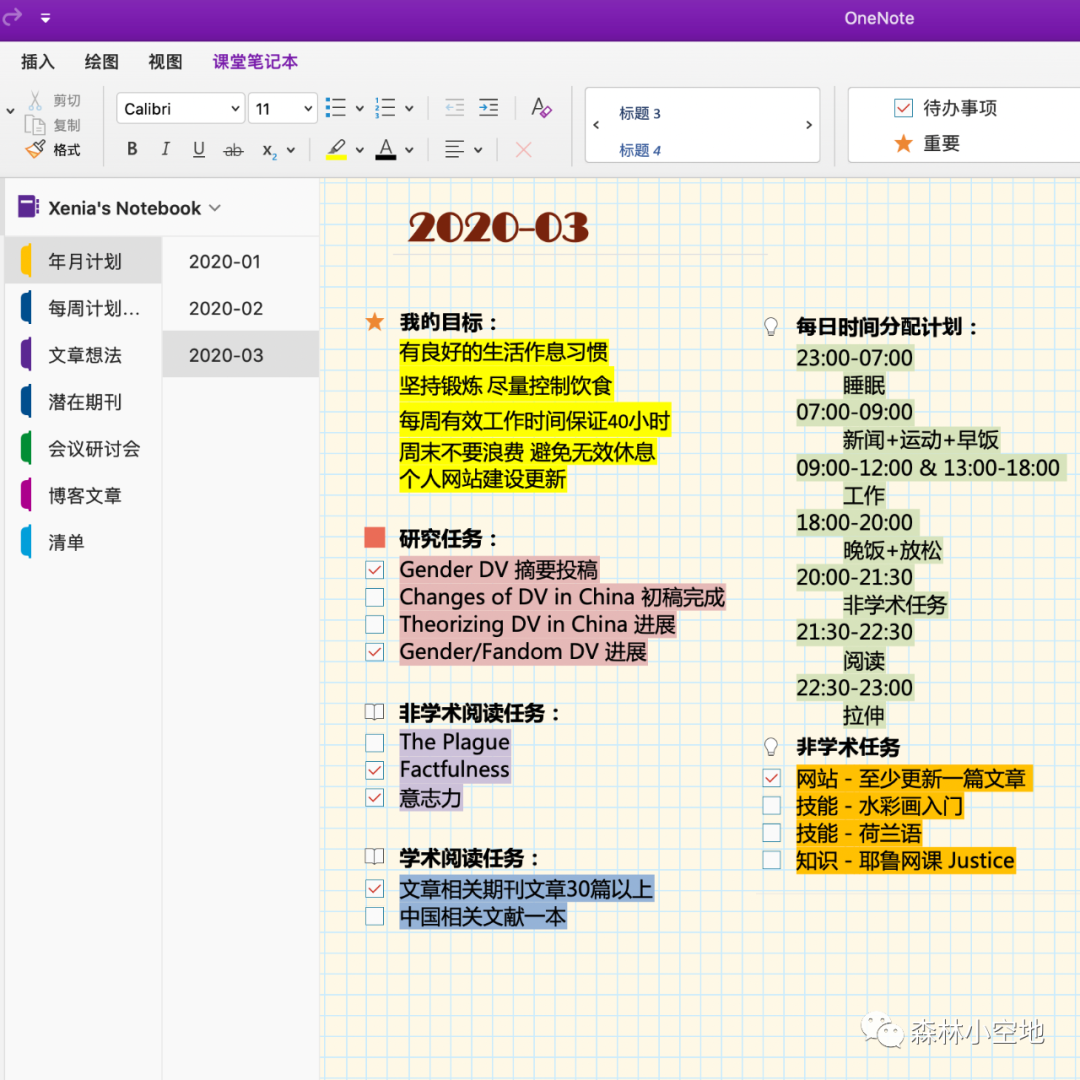The height and width of the screenshot is (1080, 1080).
Task: Expand Xenia's Notebook list
Action: pyautogui.click(x=214, y=208)
